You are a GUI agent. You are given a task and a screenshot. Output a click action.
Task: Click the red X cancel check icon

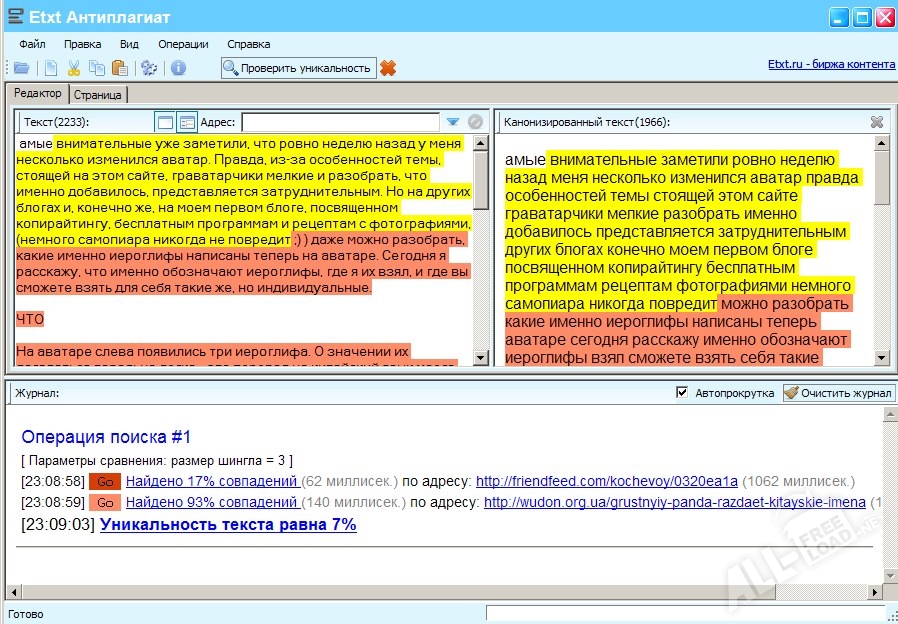point(388,68)
